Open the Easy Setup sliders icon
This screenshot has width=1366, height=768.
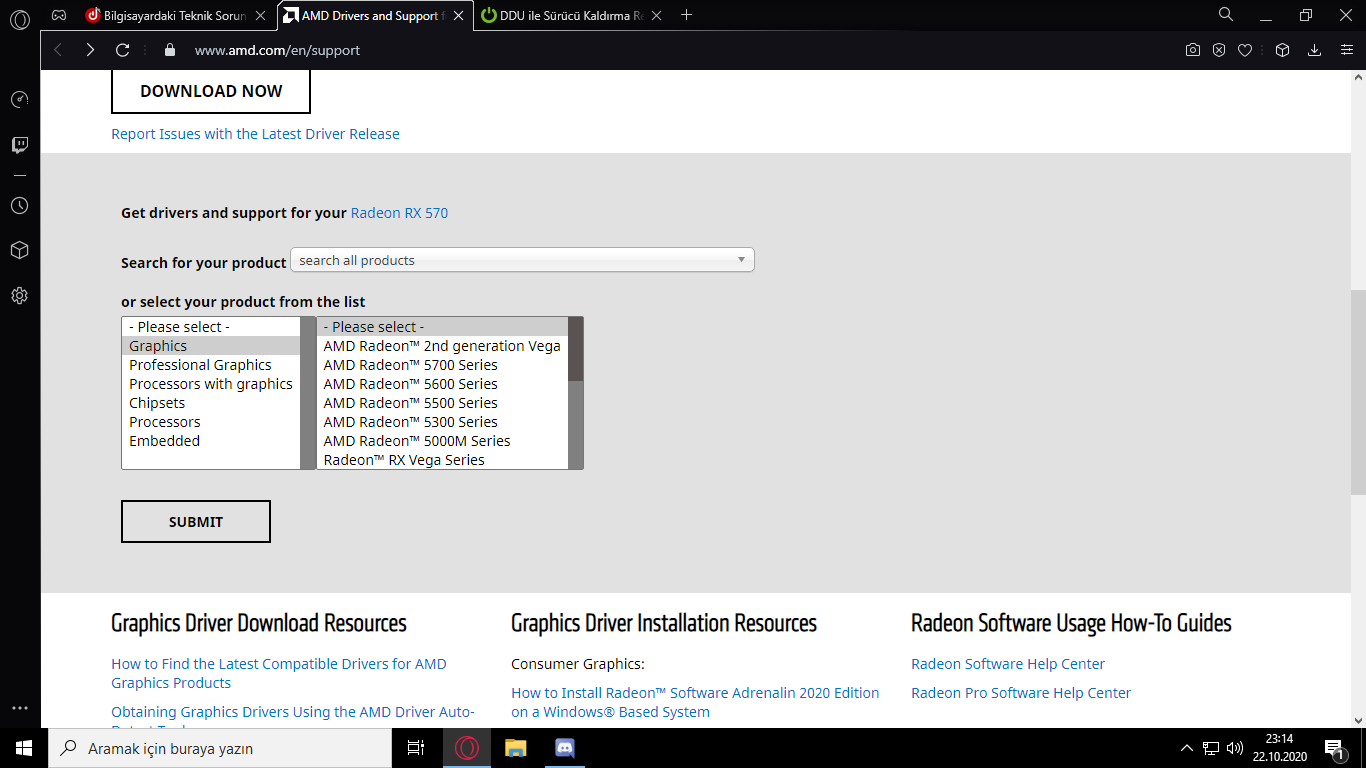point(1347,50)
